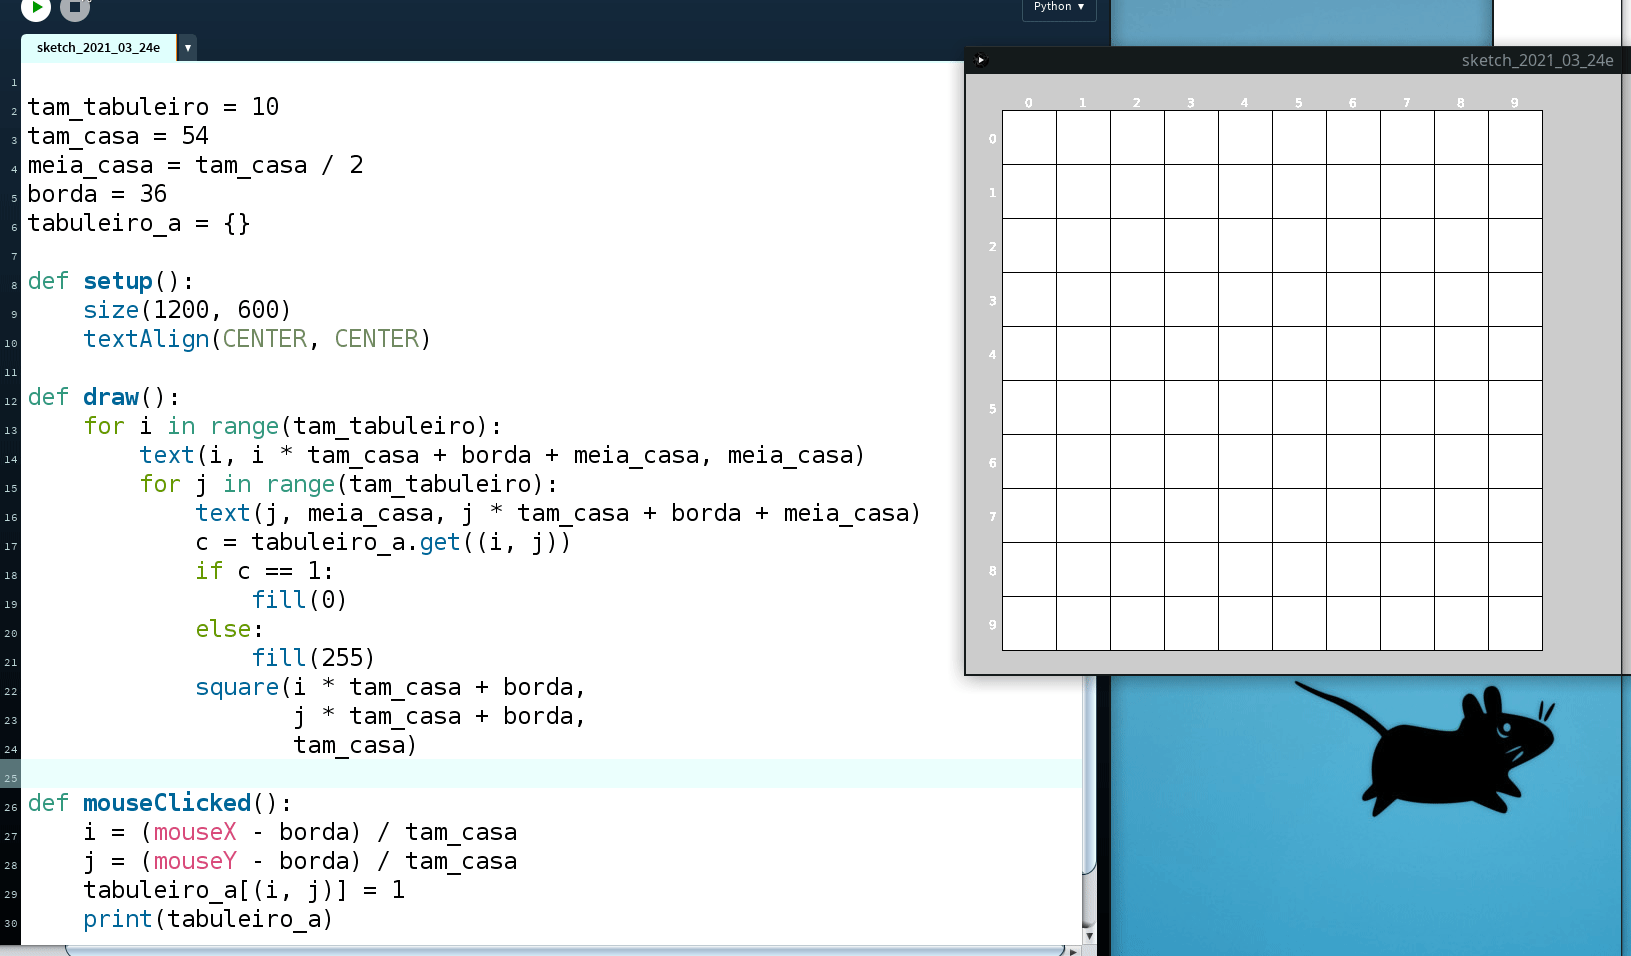This screenshot has height=956, width=1631.
Task: Click 'for i in range(tam_tabuleiro):' line
Action: coord(293,426)
